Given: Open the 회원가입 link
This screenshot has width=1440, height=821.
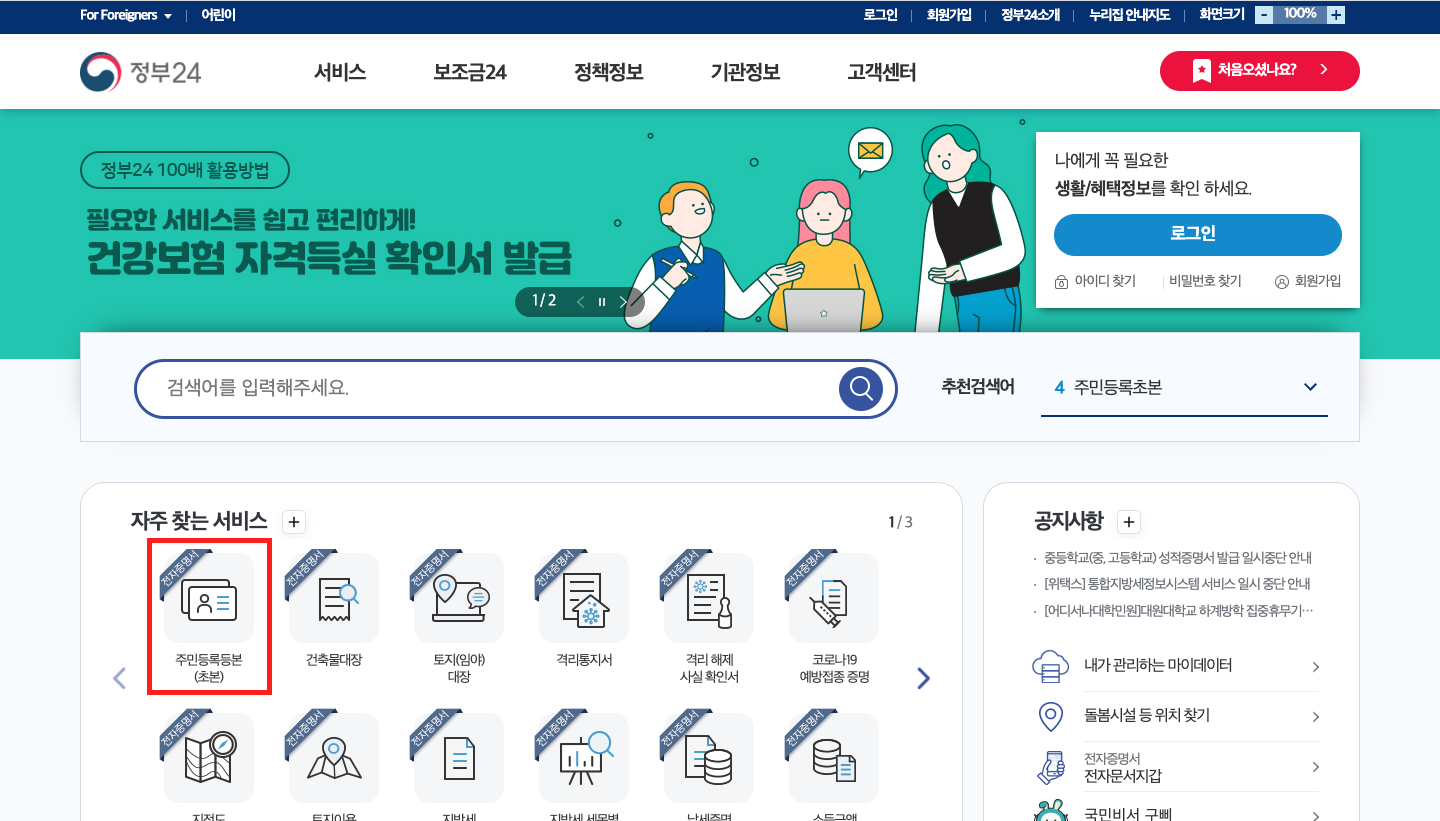Looking at the screenshot, I should coord(947,15).
